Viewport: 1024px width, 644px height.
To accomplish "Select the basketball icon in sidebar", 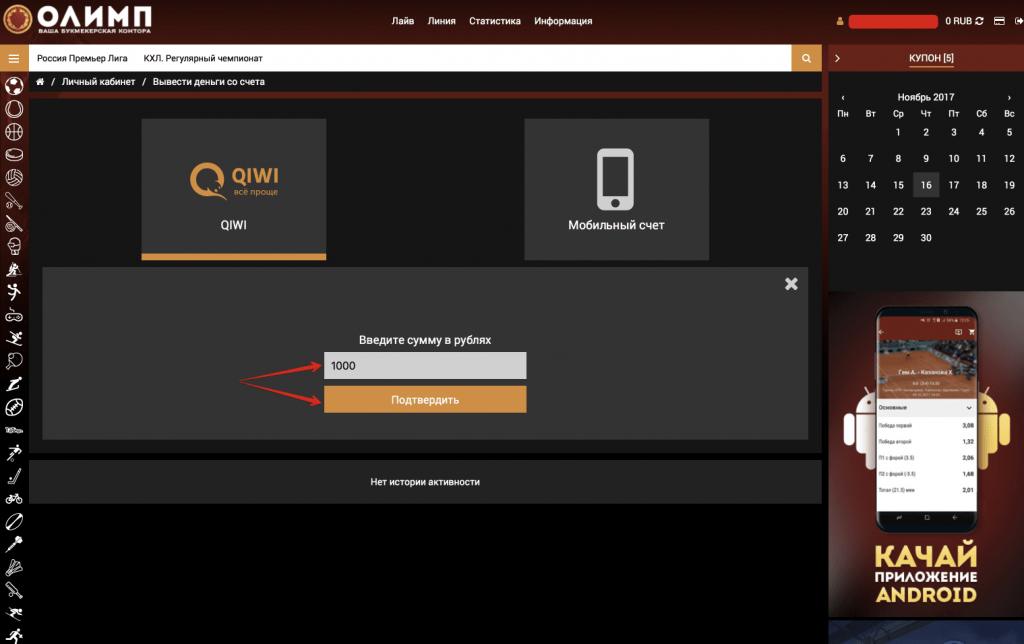I will pos(14,131).
